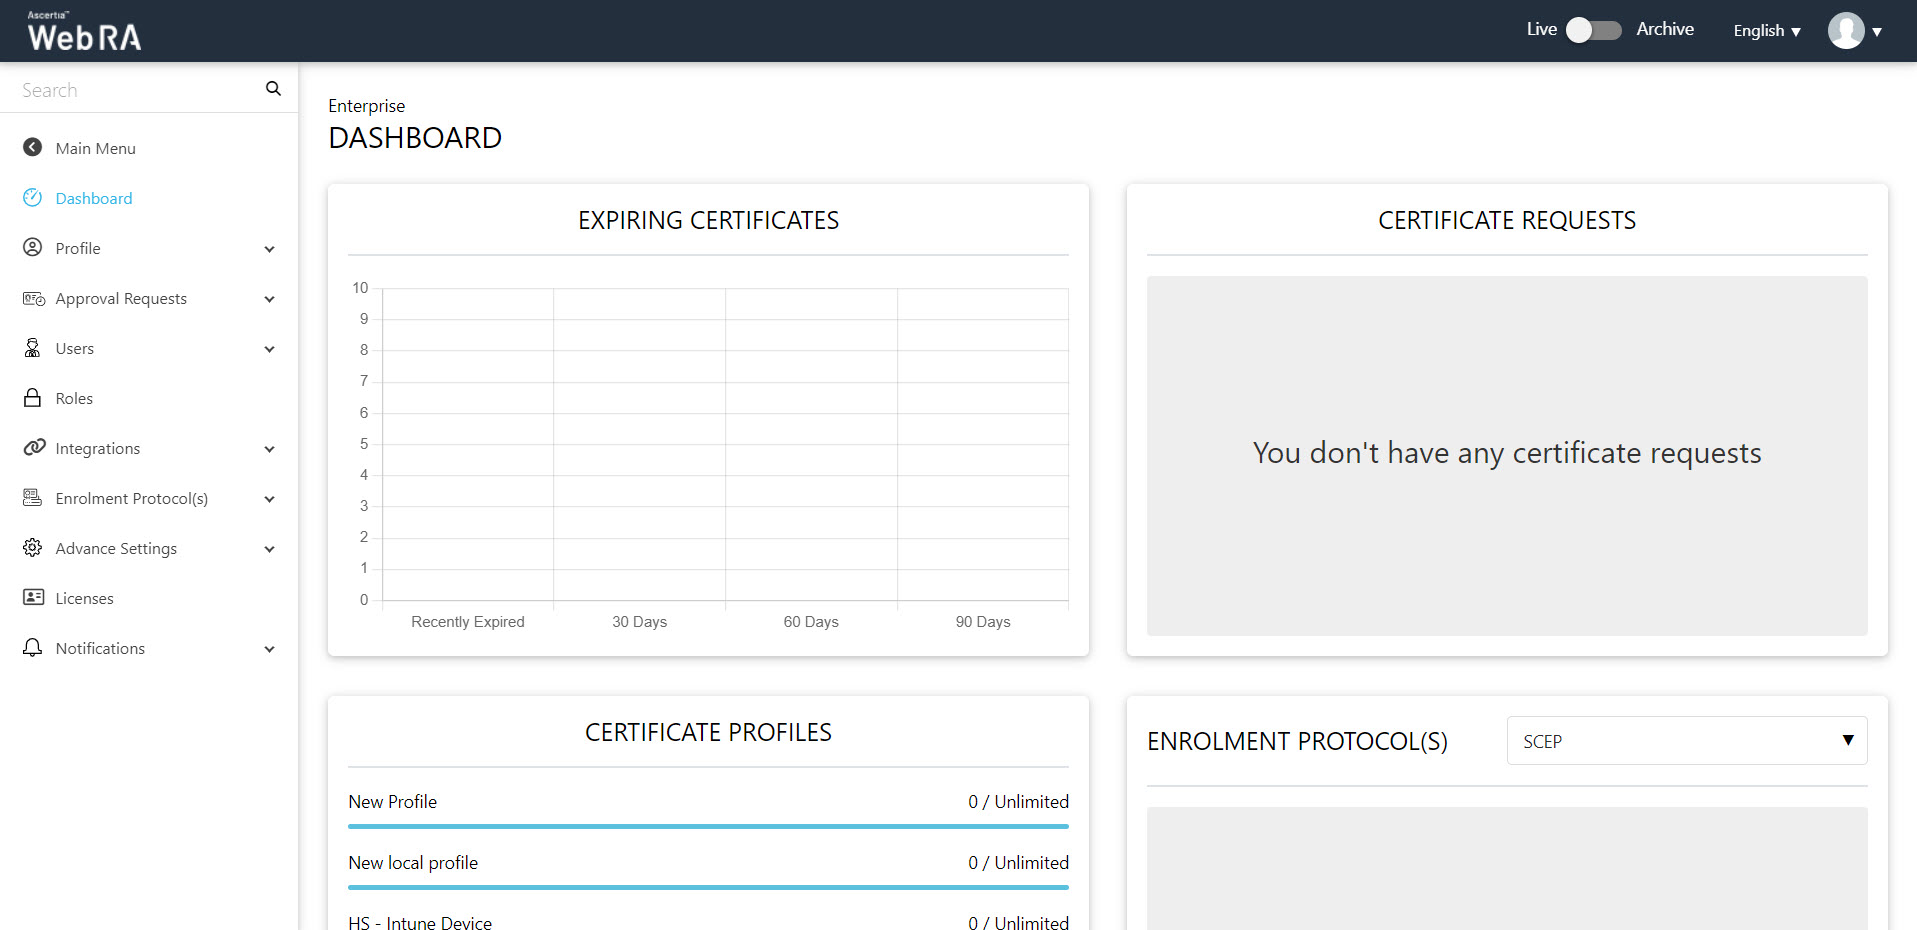This screenshot has width=1917, height=930.
Task: Toggle the Live/Archive switch
Action: (1593, 30)
